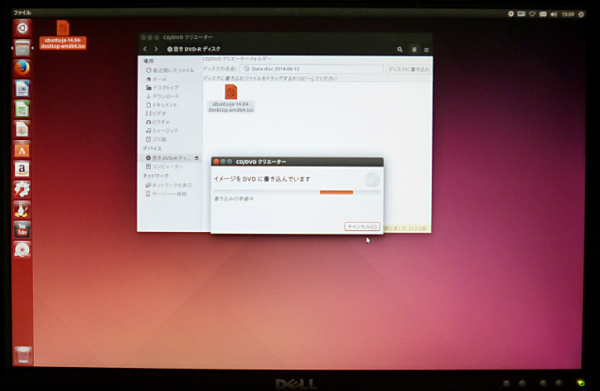The width and height of the screenshot is (600, 391).
Task: Open the messaging mail indicator in top panel
Action: 543,14
